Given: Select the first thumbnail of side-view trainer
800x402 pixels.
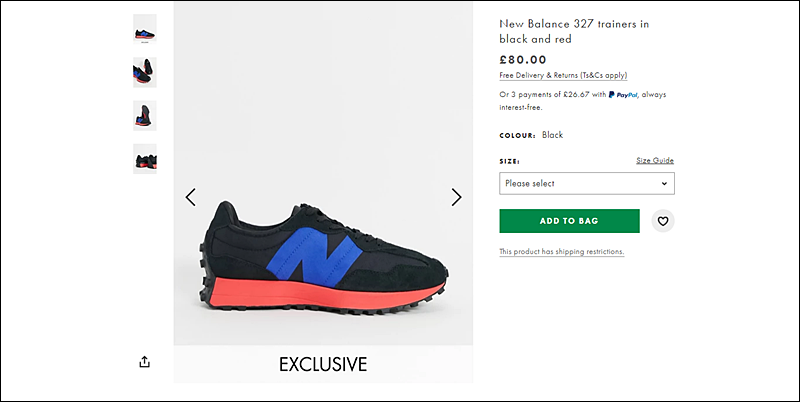Looking at the screenshot, I should click(145, 29).
